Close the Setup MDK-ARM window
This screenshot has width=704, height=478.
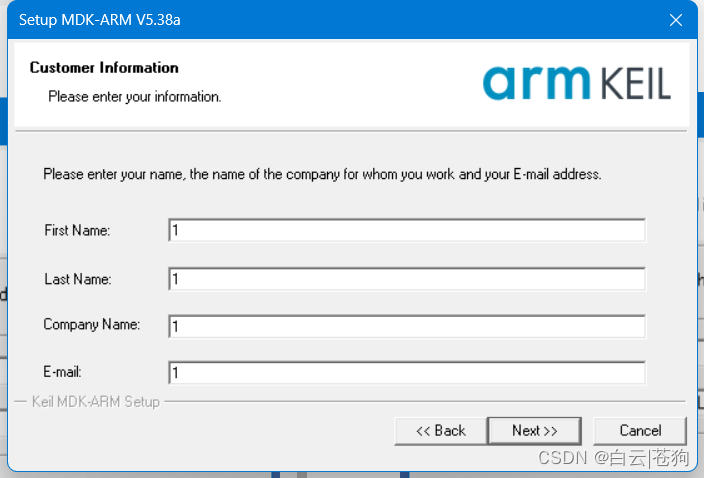click(676, 20)
